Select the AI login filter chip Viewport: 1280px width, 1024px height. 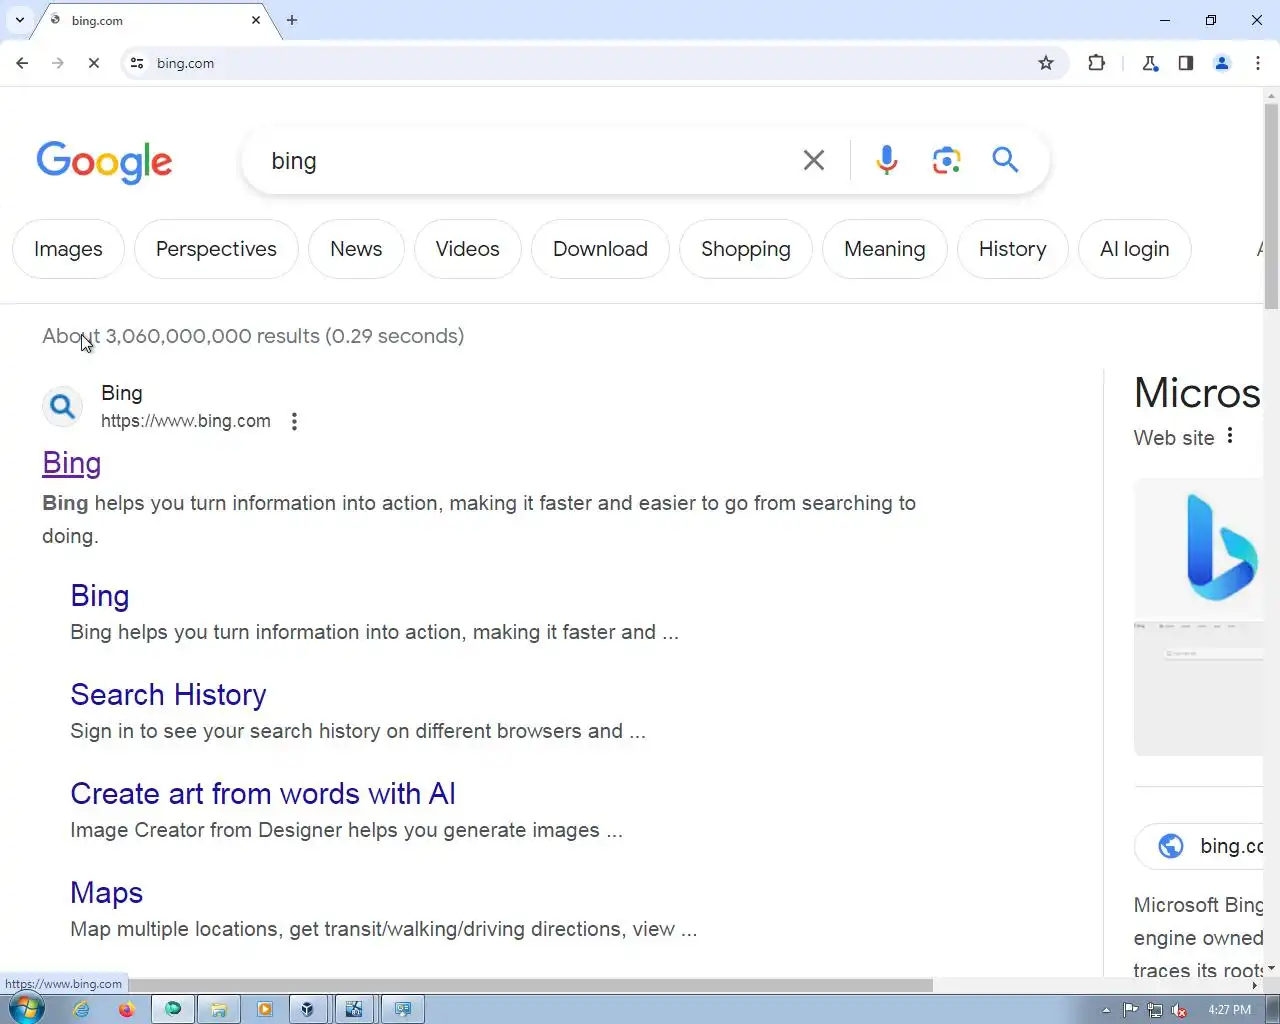pyautogui.click(x=1134, y=249)
